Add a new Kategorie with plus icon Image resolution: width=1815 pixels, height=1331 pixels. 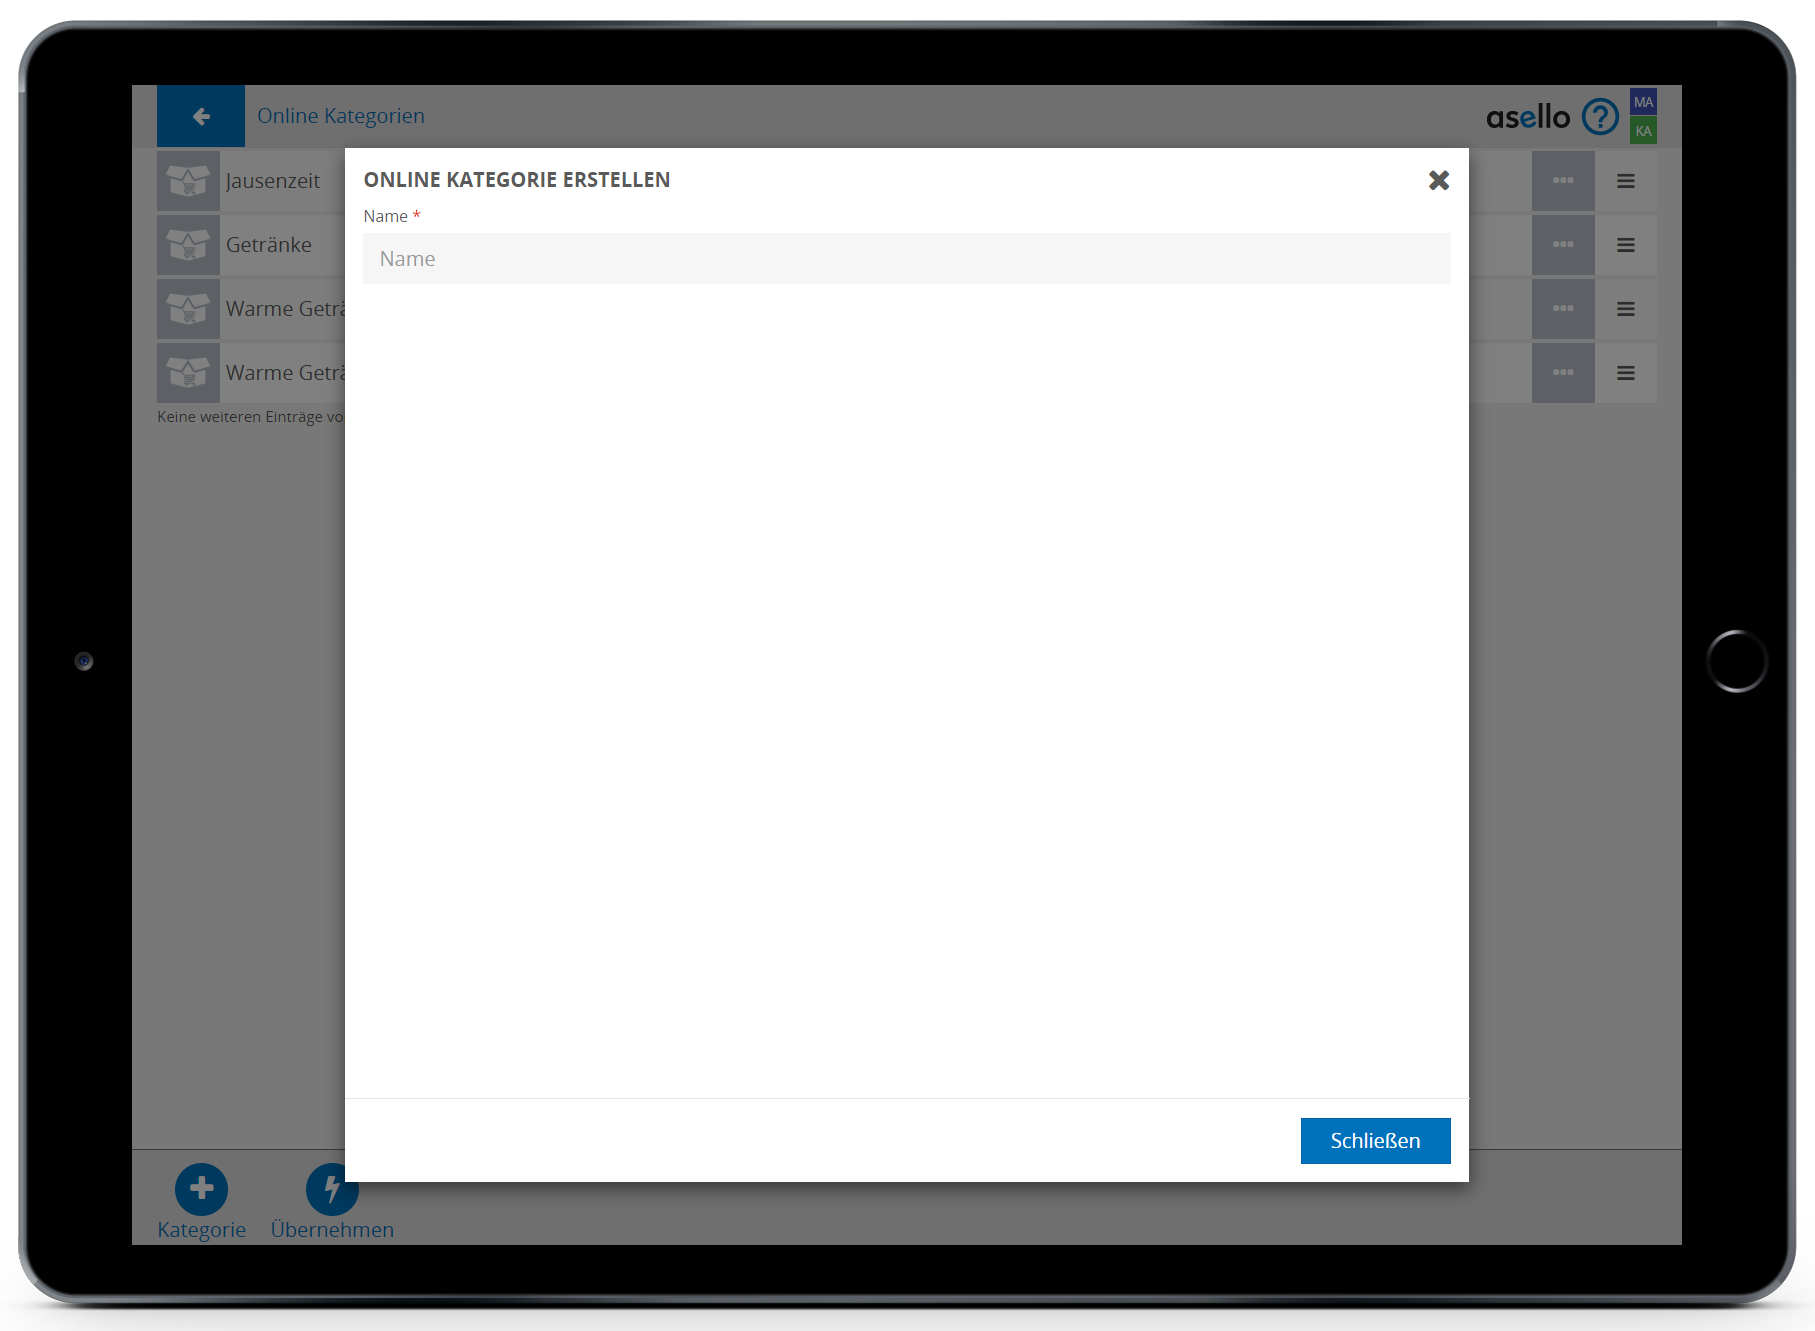201,1188
